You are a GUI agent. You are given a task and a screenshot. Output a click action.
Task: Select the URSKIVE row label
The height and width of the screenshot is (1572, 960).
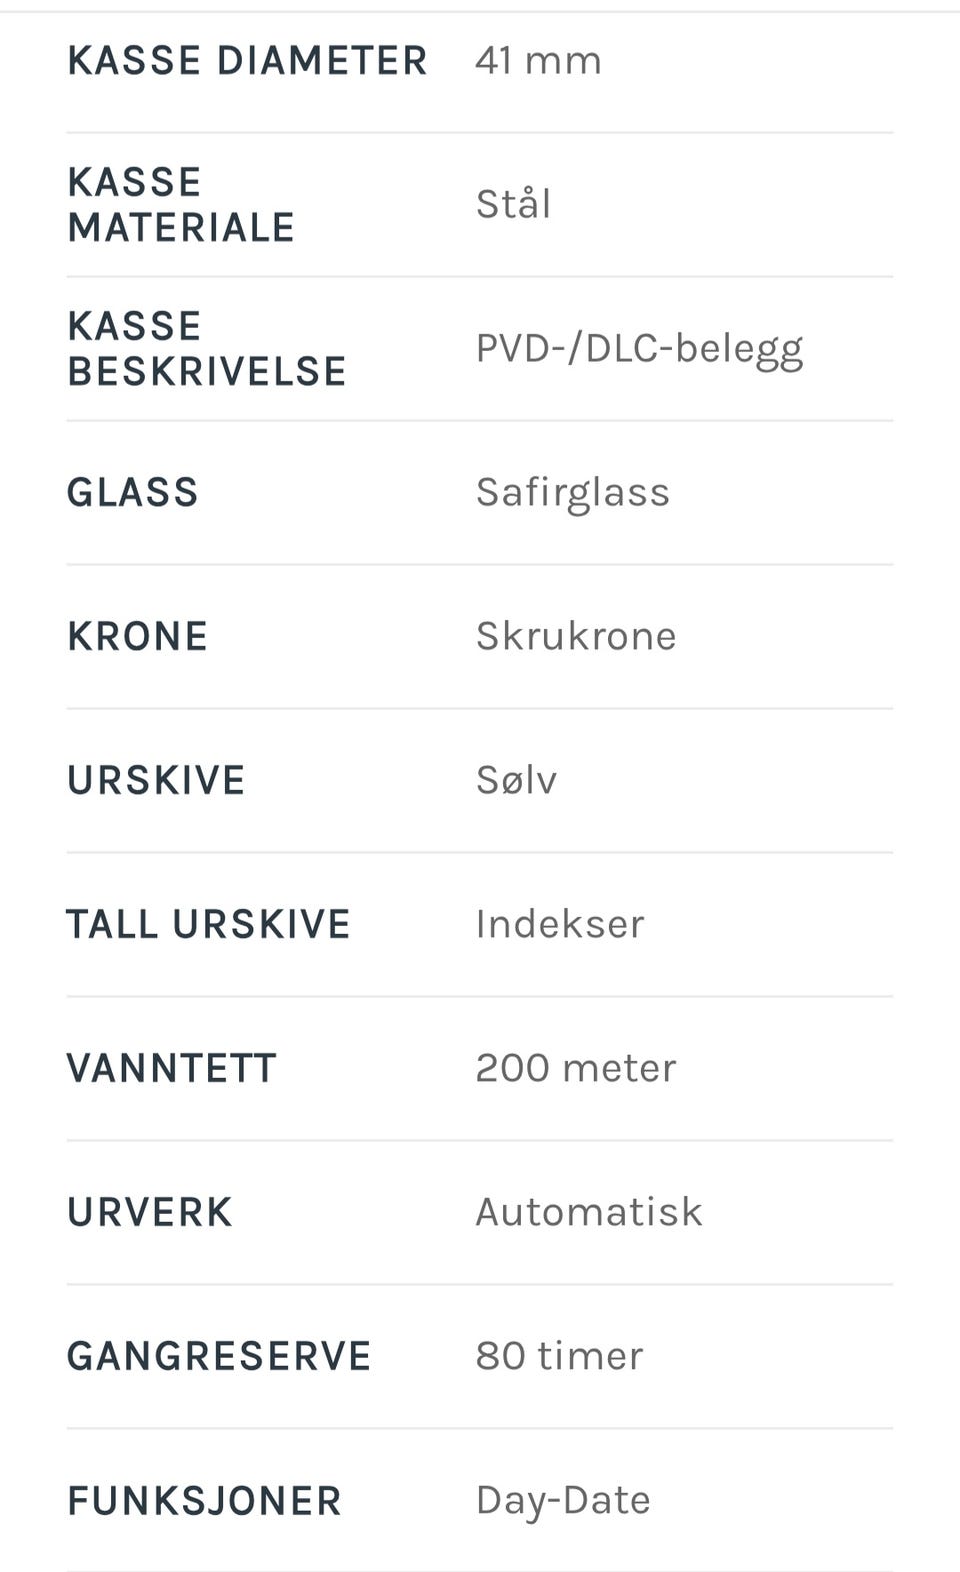click(156, 781)
